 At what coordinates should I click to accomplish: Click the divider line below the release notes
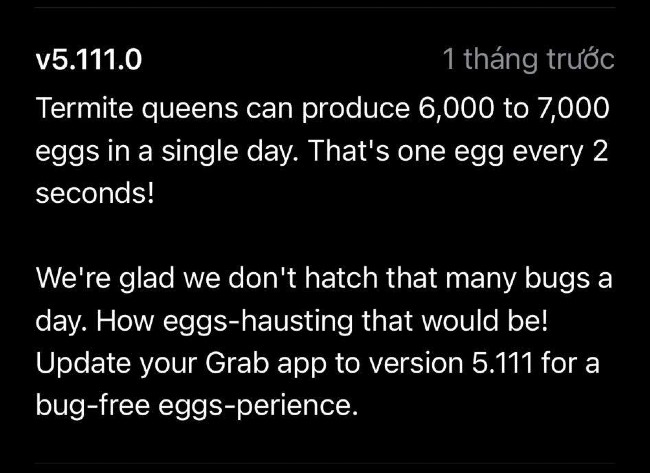click(325, 463)
